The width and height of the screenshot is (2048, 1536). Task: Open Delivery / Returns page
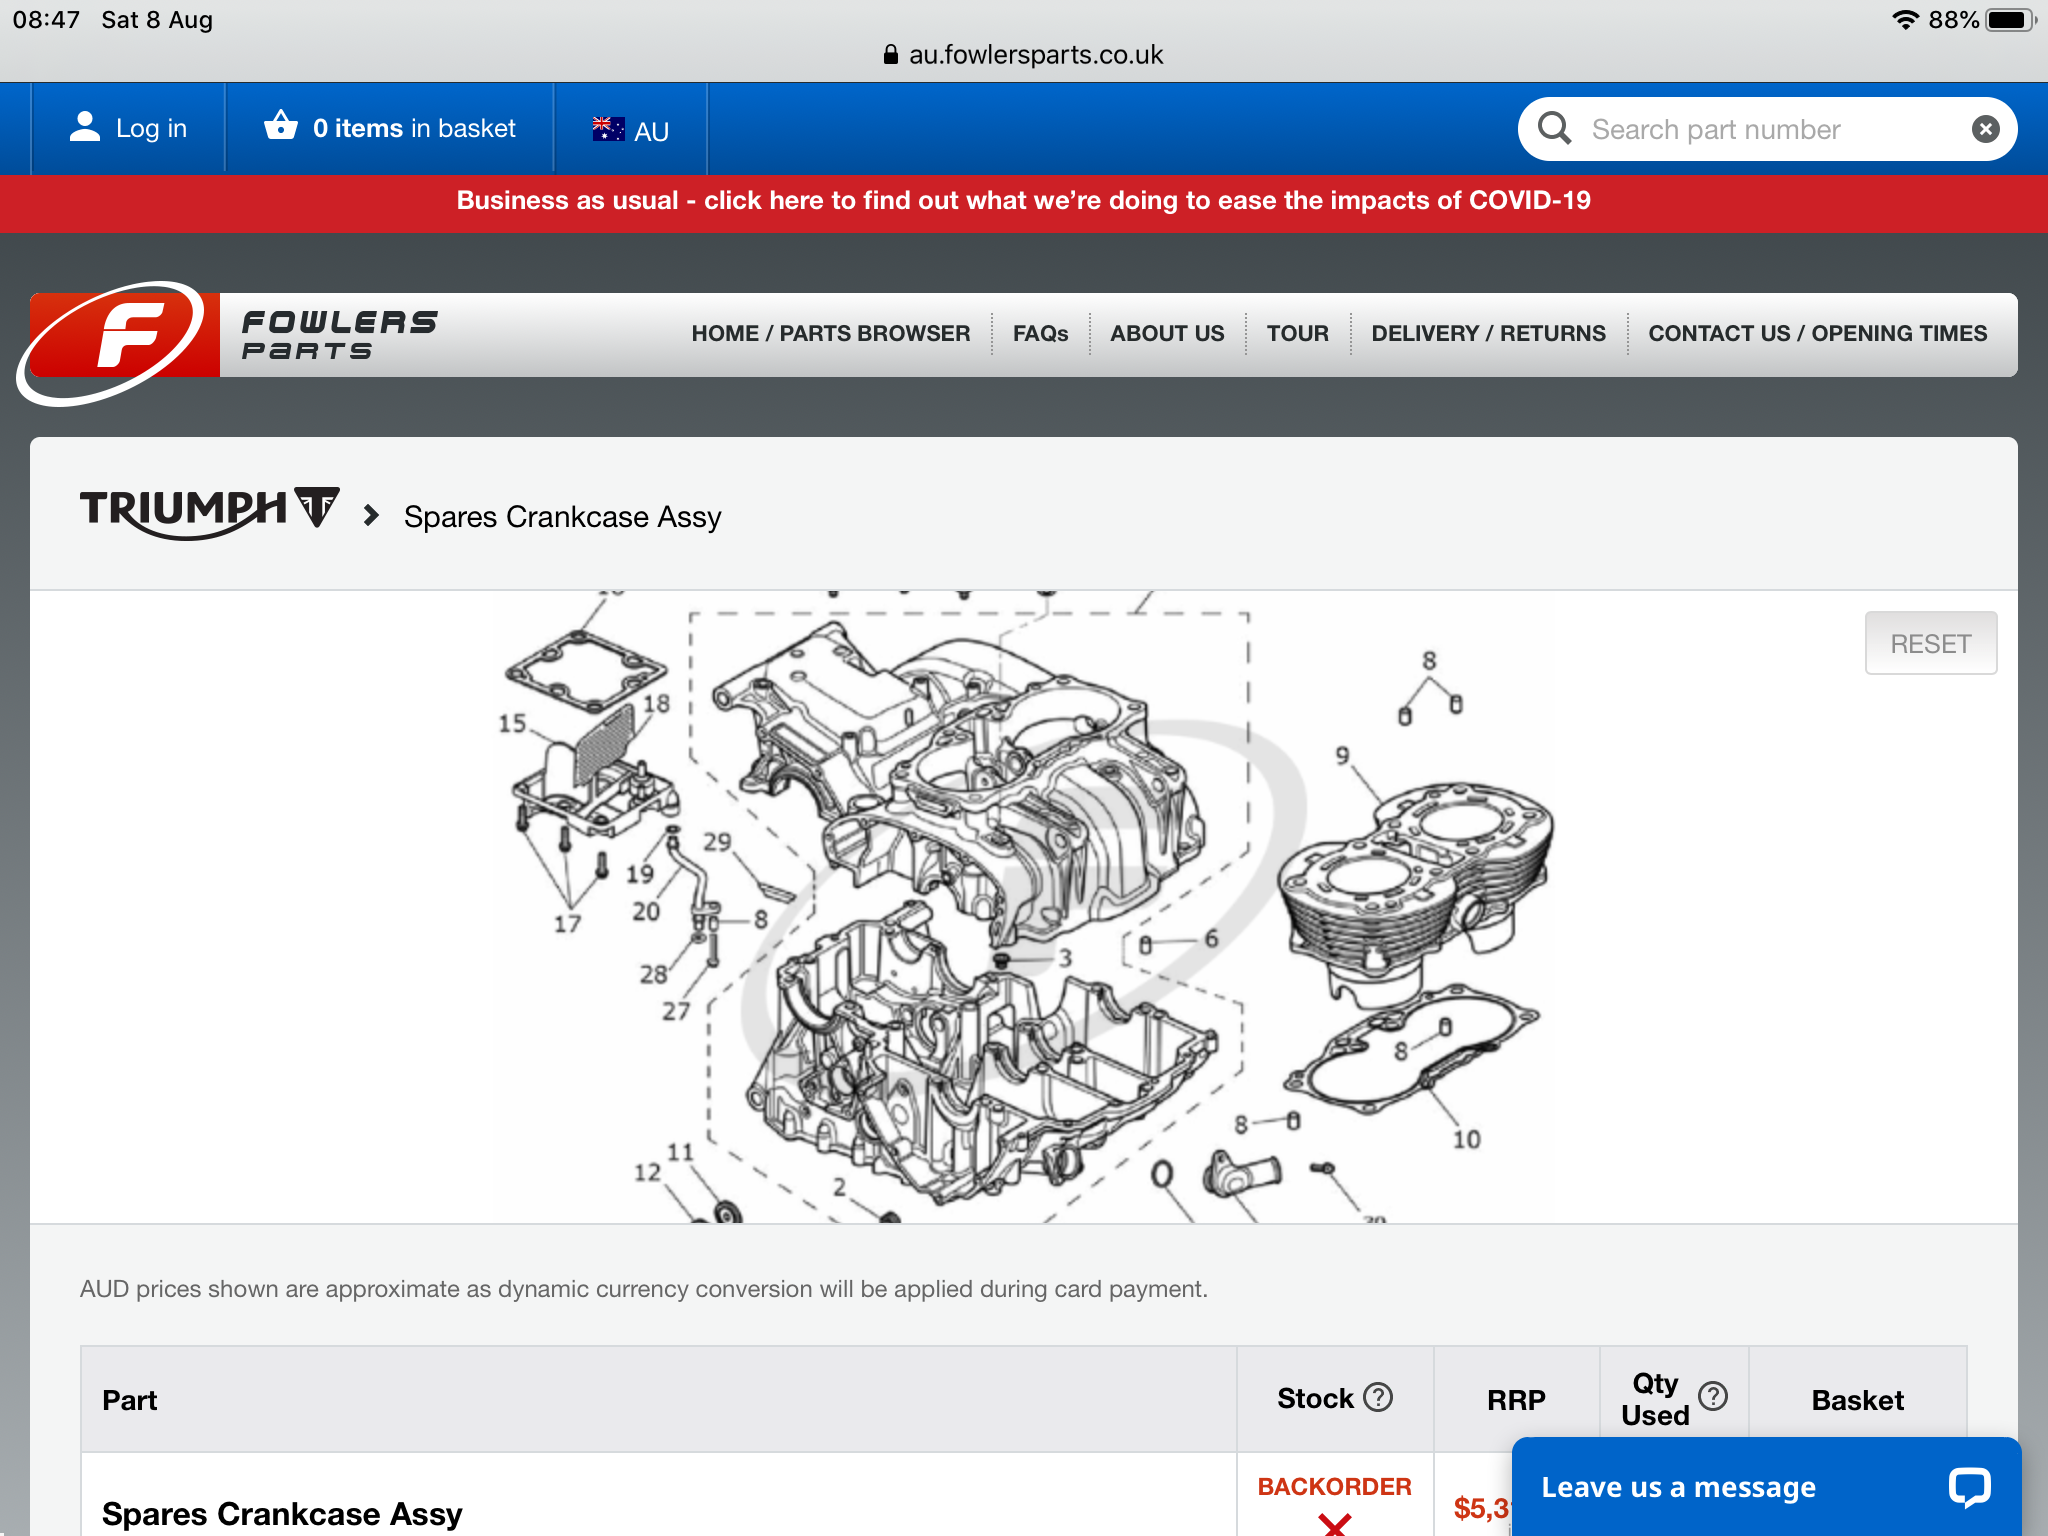coord(1488,334)
